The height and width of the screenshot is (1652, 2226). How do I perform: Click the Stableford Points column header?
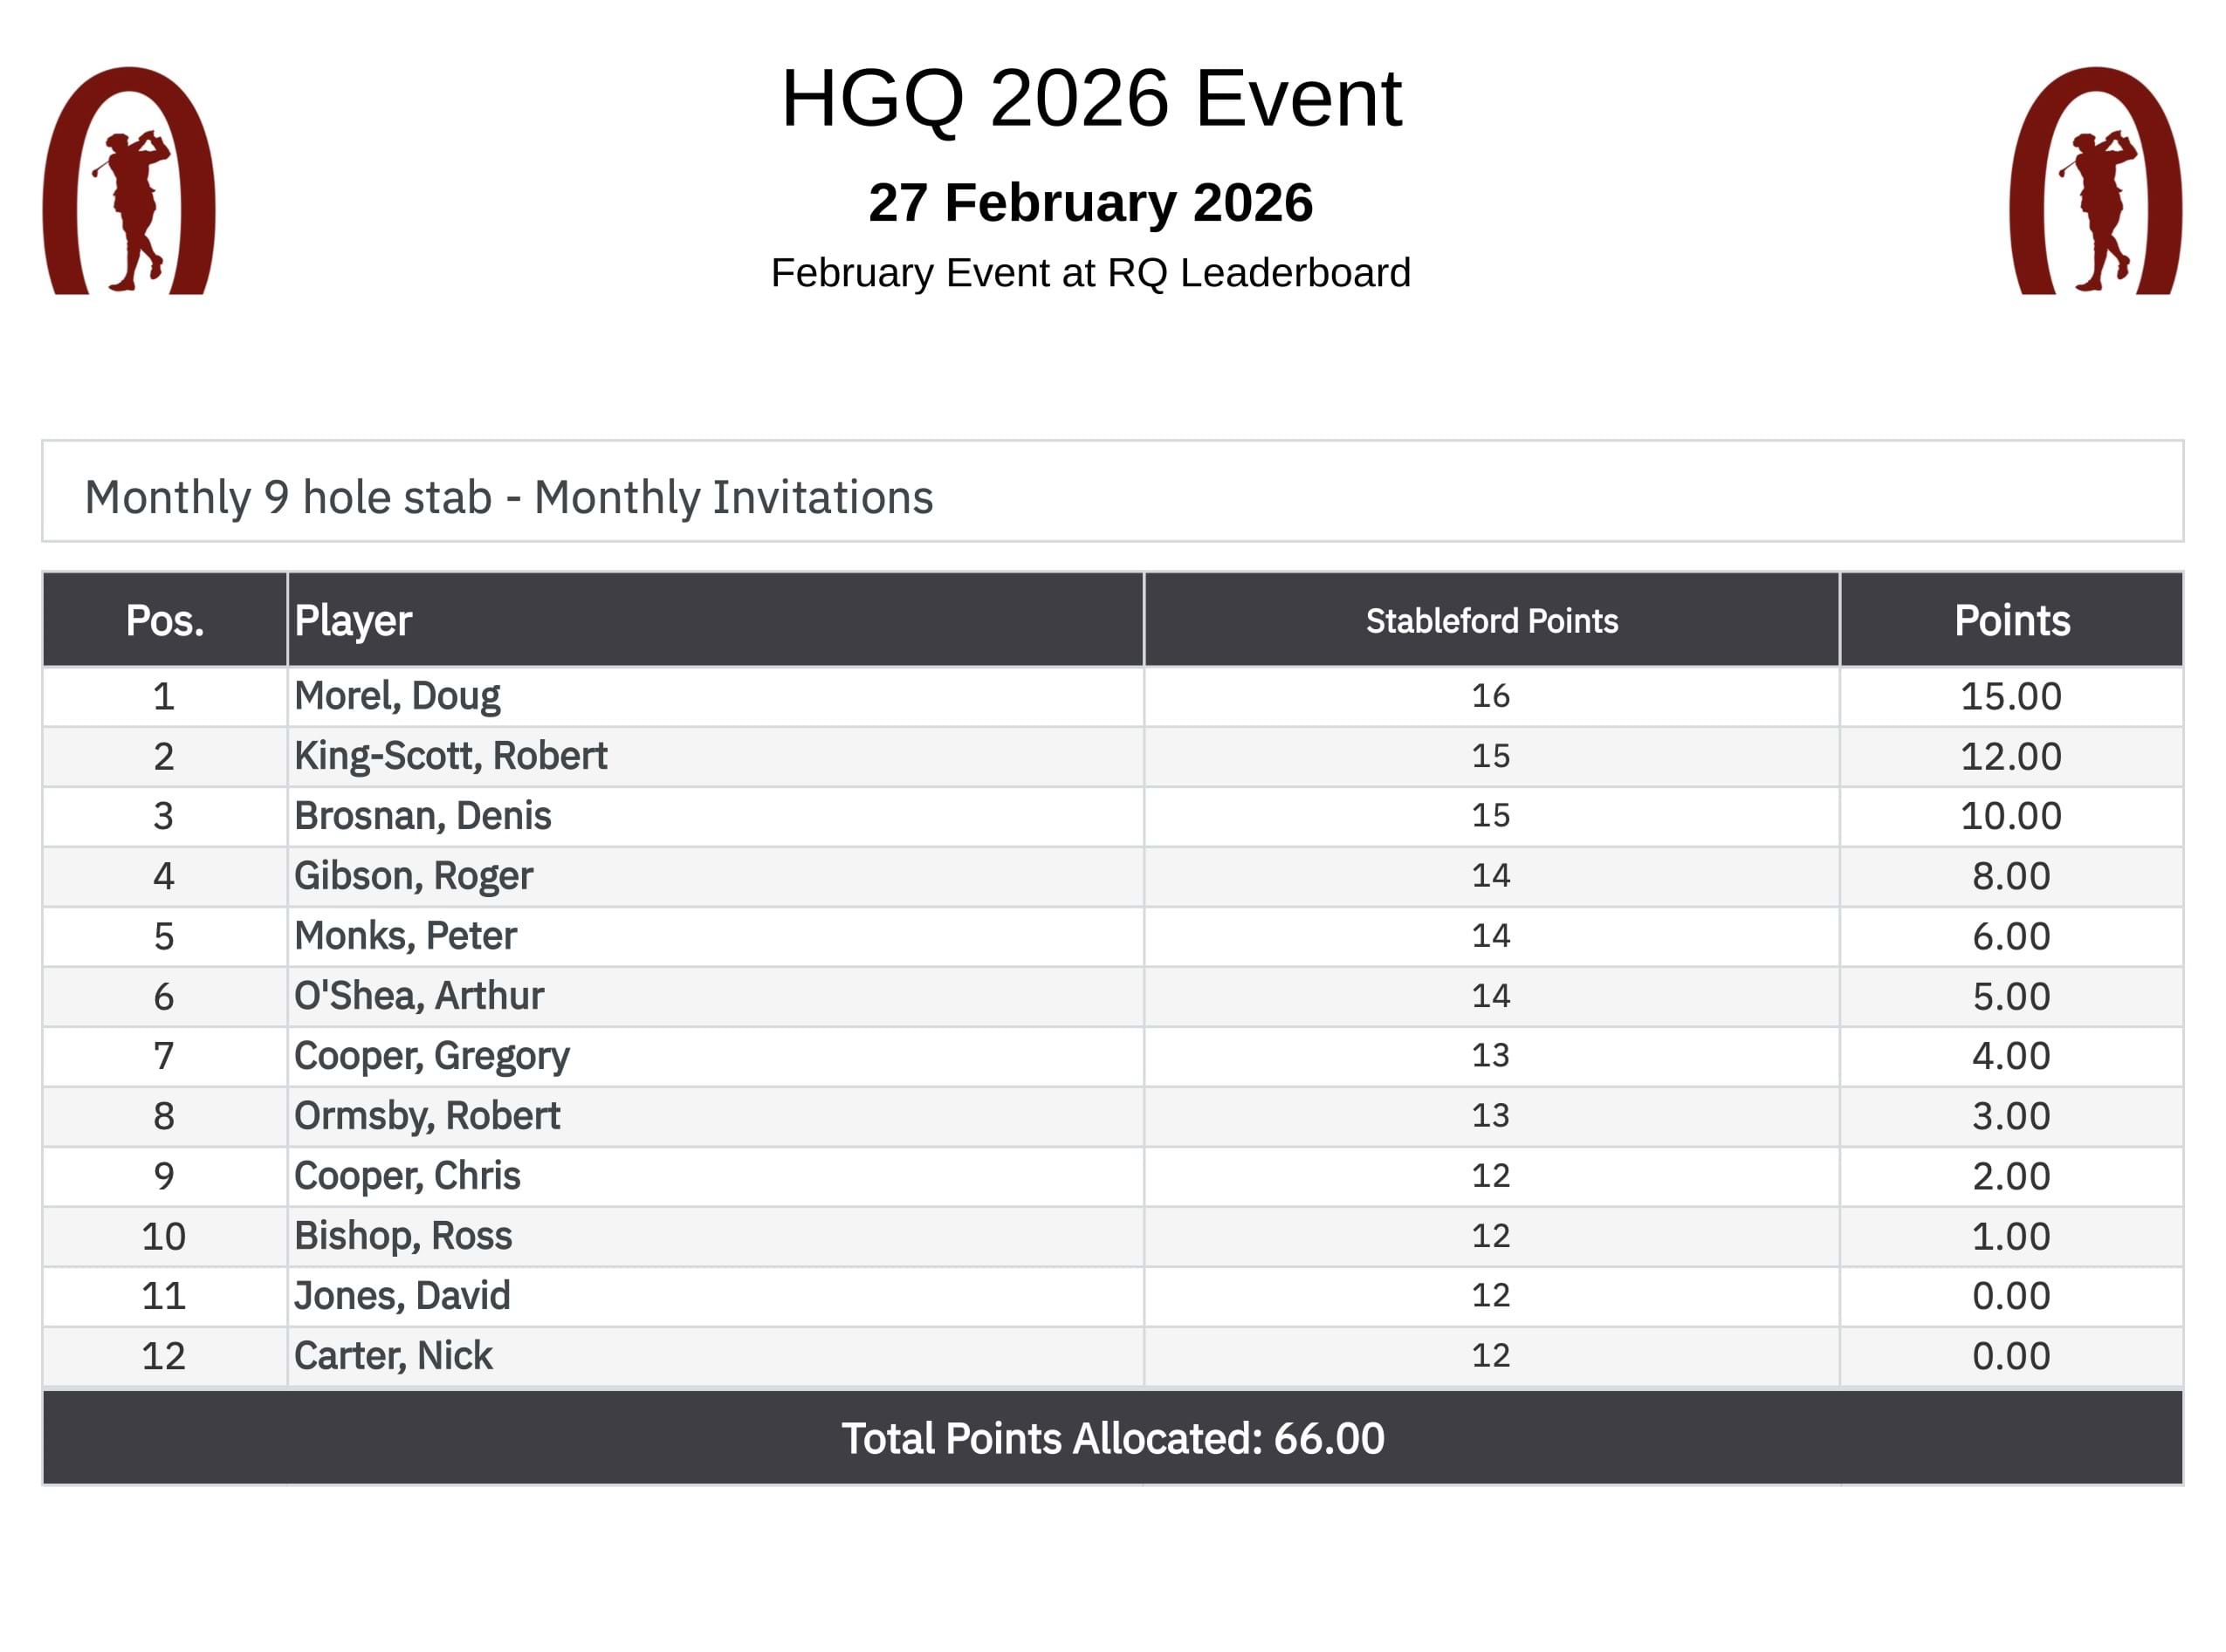(x=1491, y=621)
